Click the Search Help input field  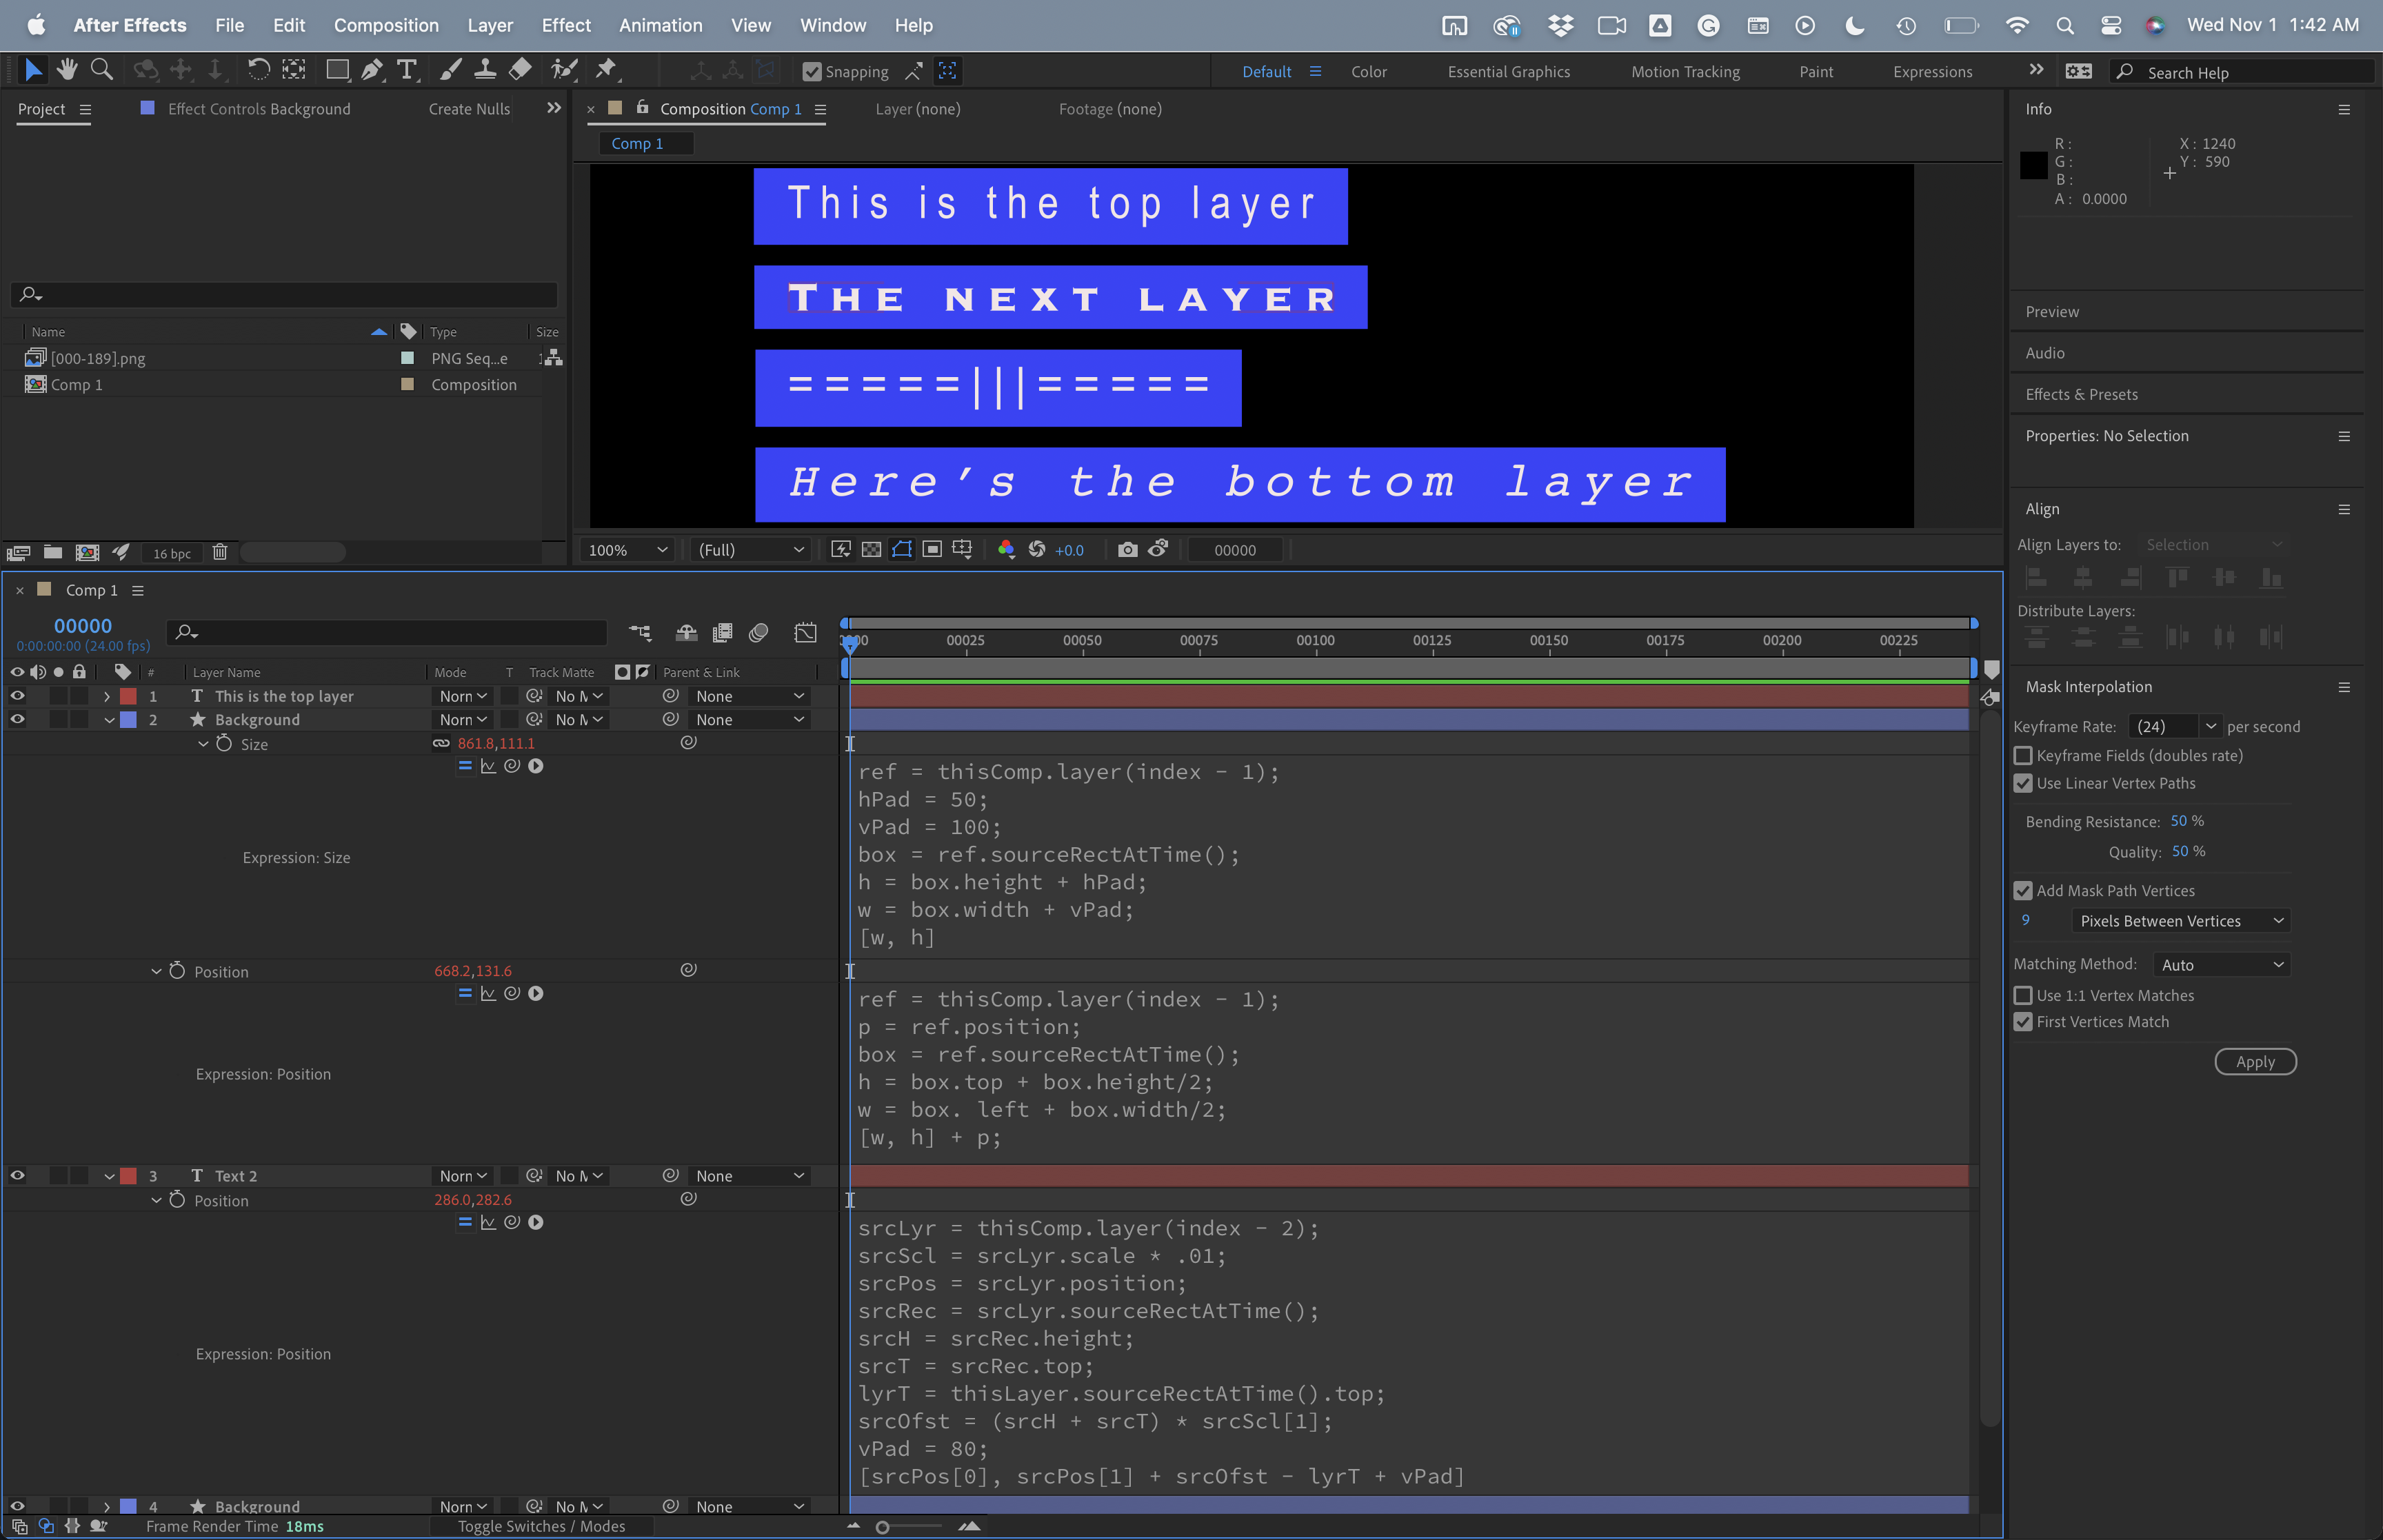click(2240, 72)
